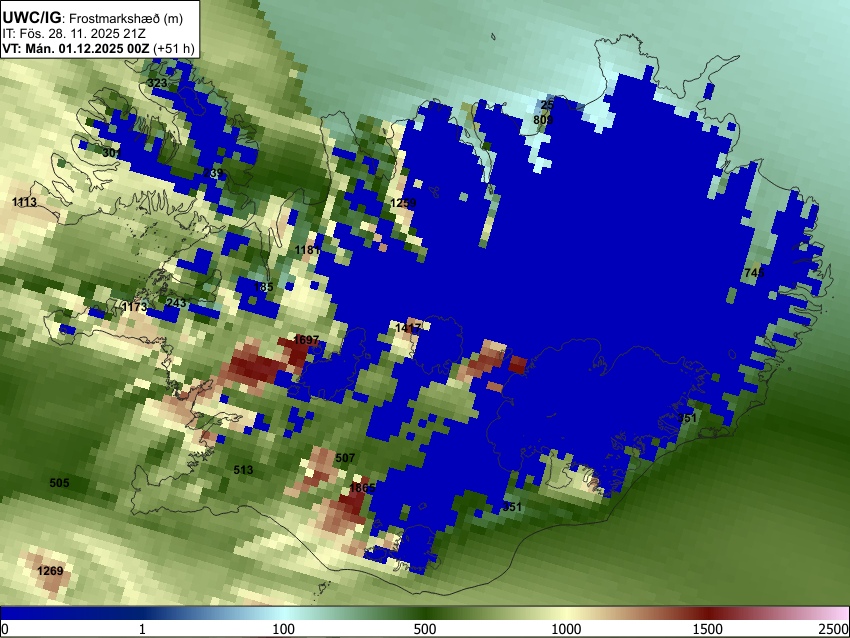Click the map value 323
This screenshot has width=850, height=638.
point(157,83)
